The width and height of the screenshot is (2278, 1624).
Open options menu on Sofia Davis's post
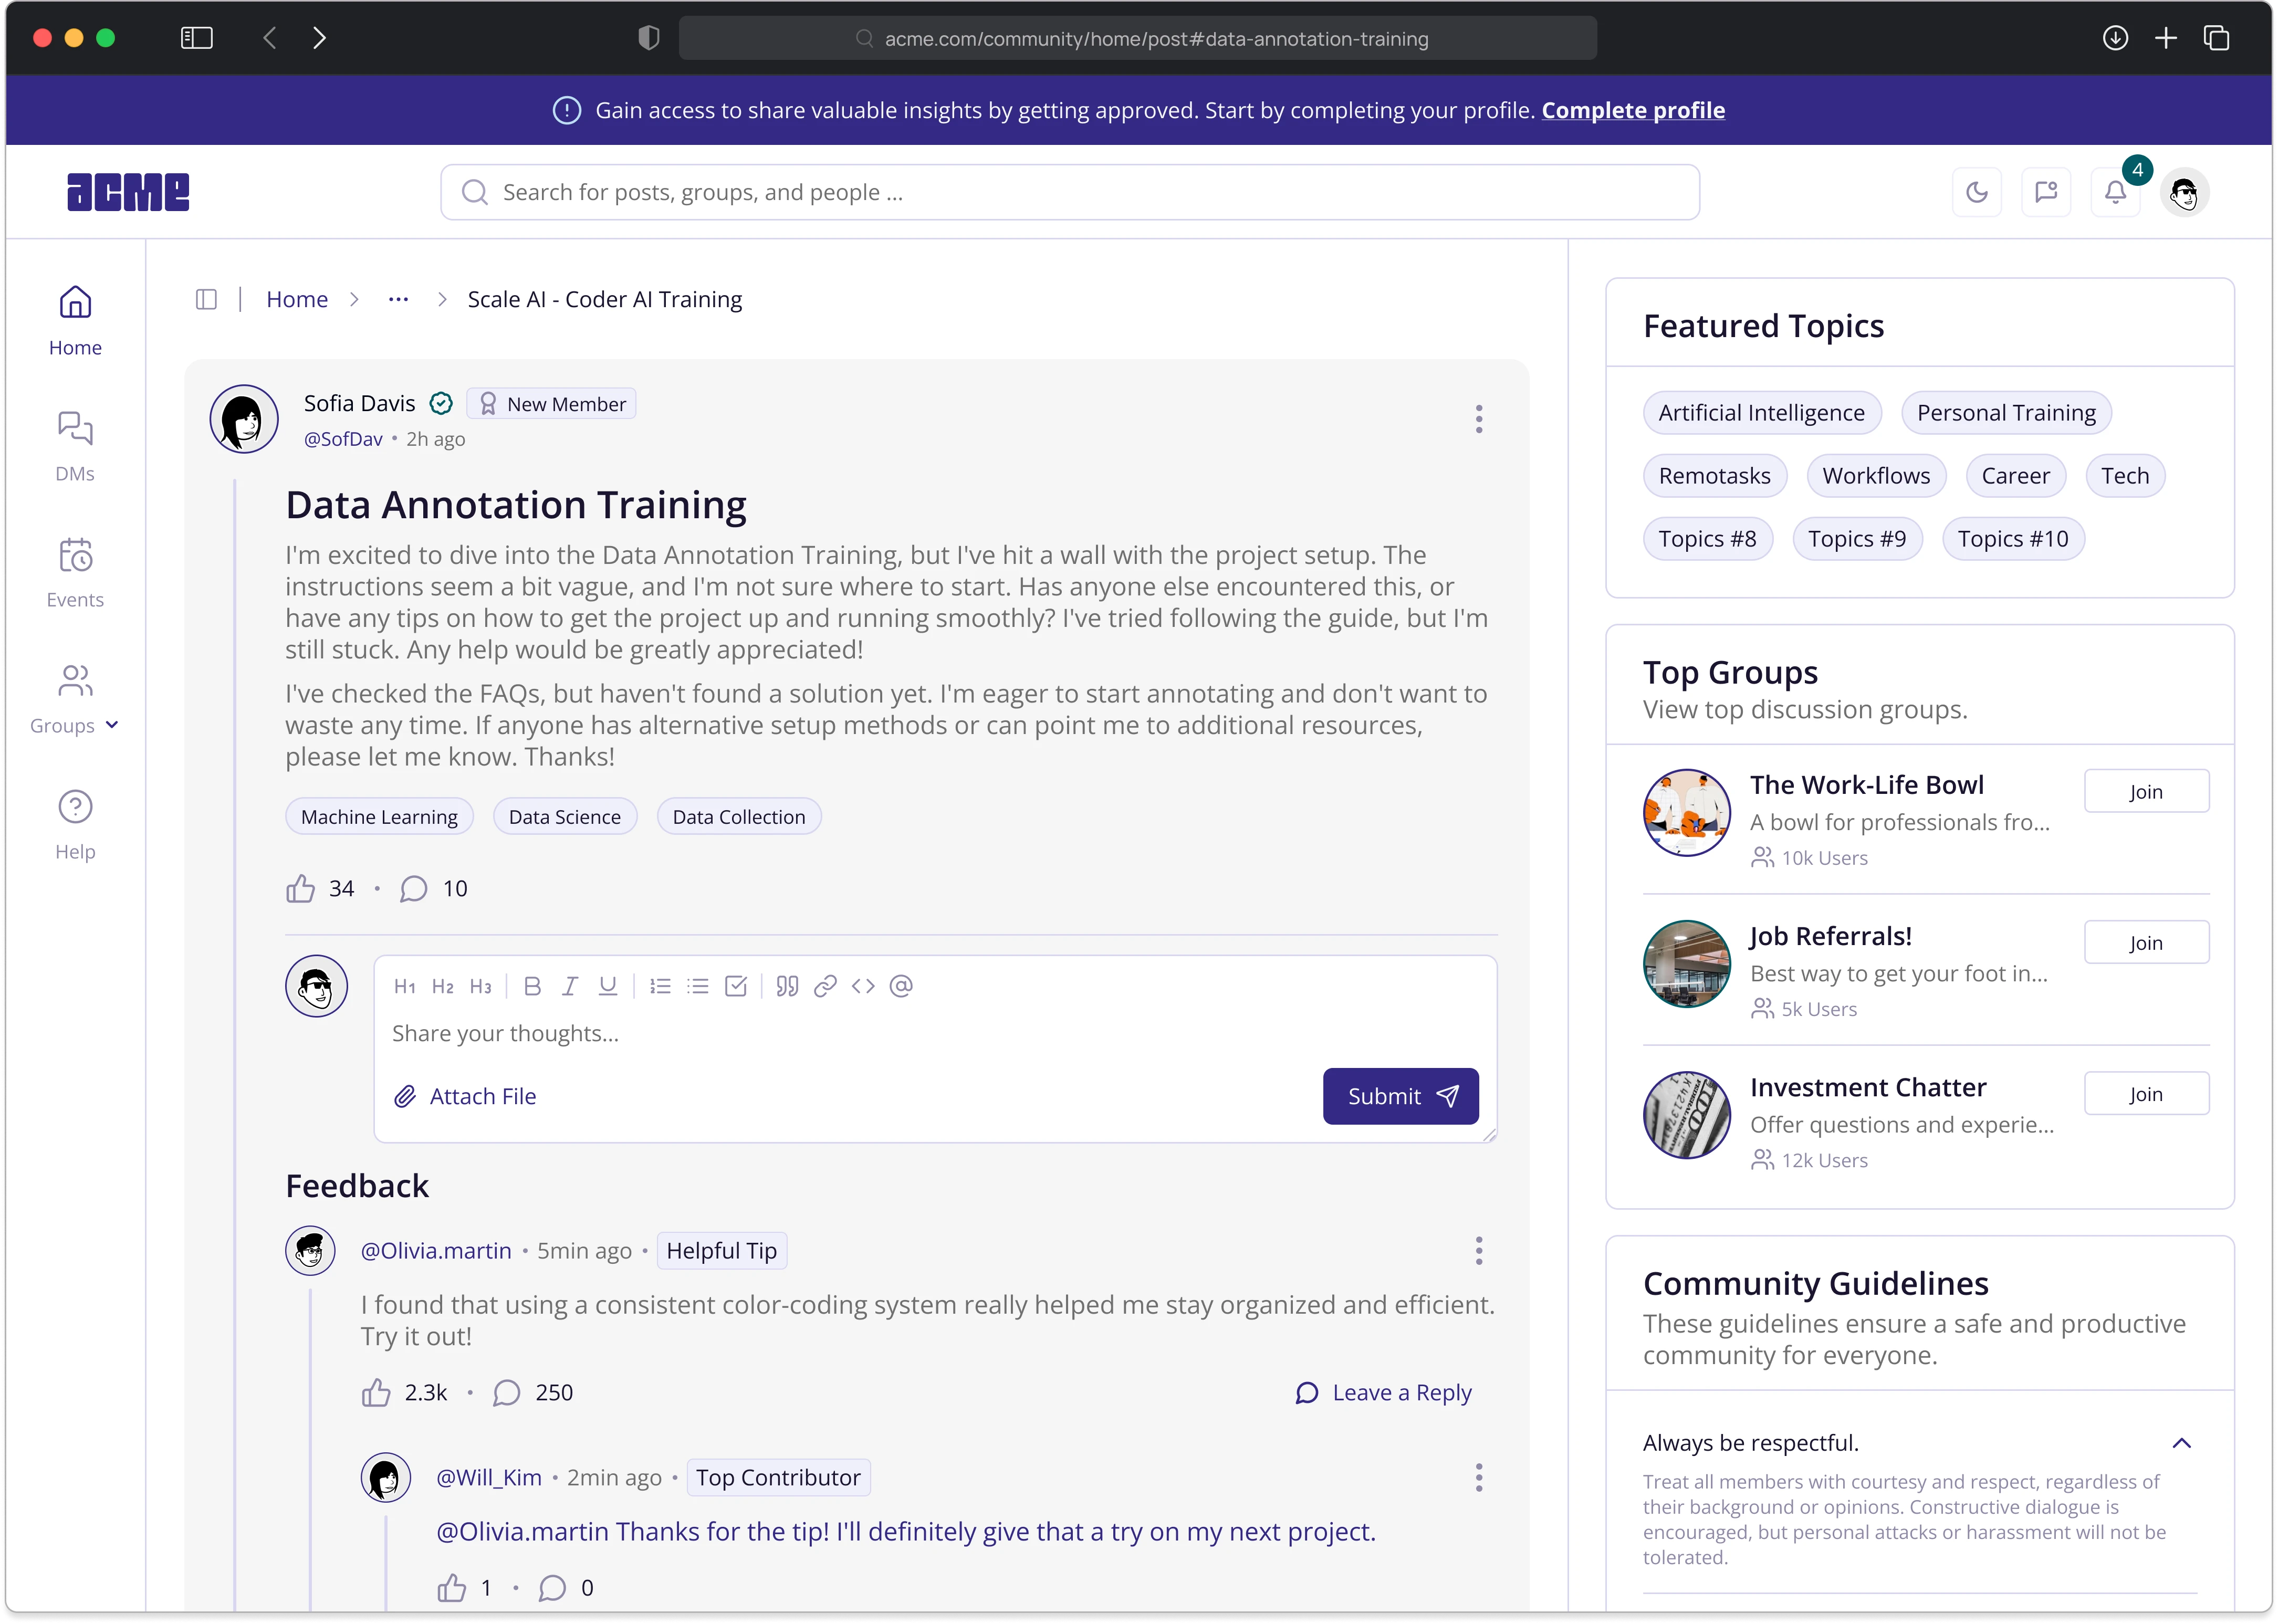tap(1479, 419)
